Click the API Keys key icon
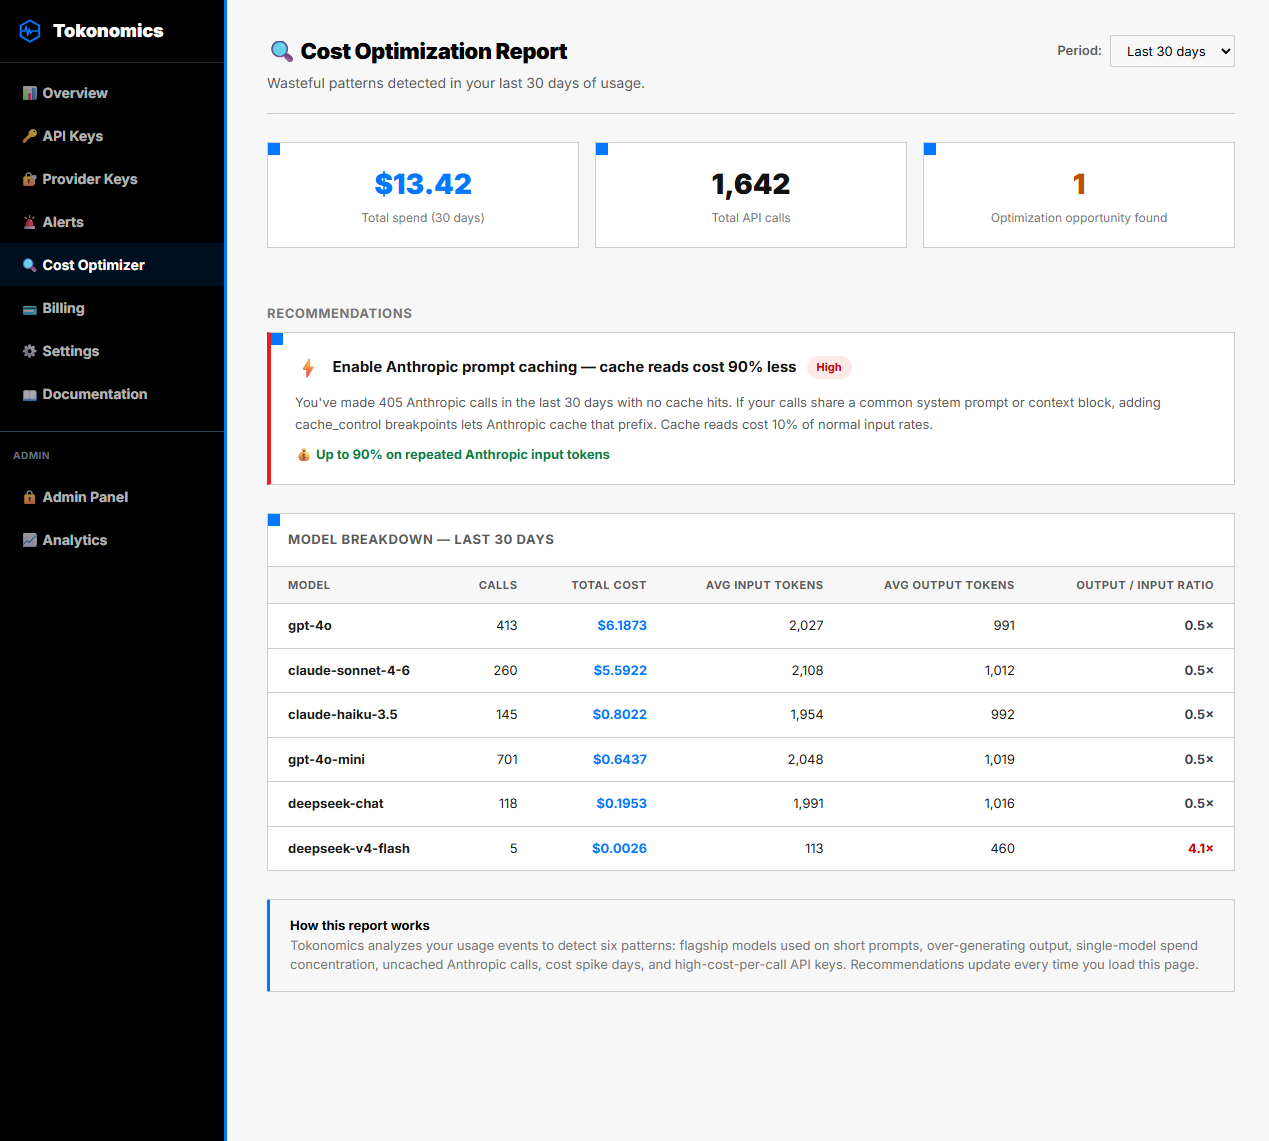The width and height of the screenshot is (1269, 1141). coord(30,136)
